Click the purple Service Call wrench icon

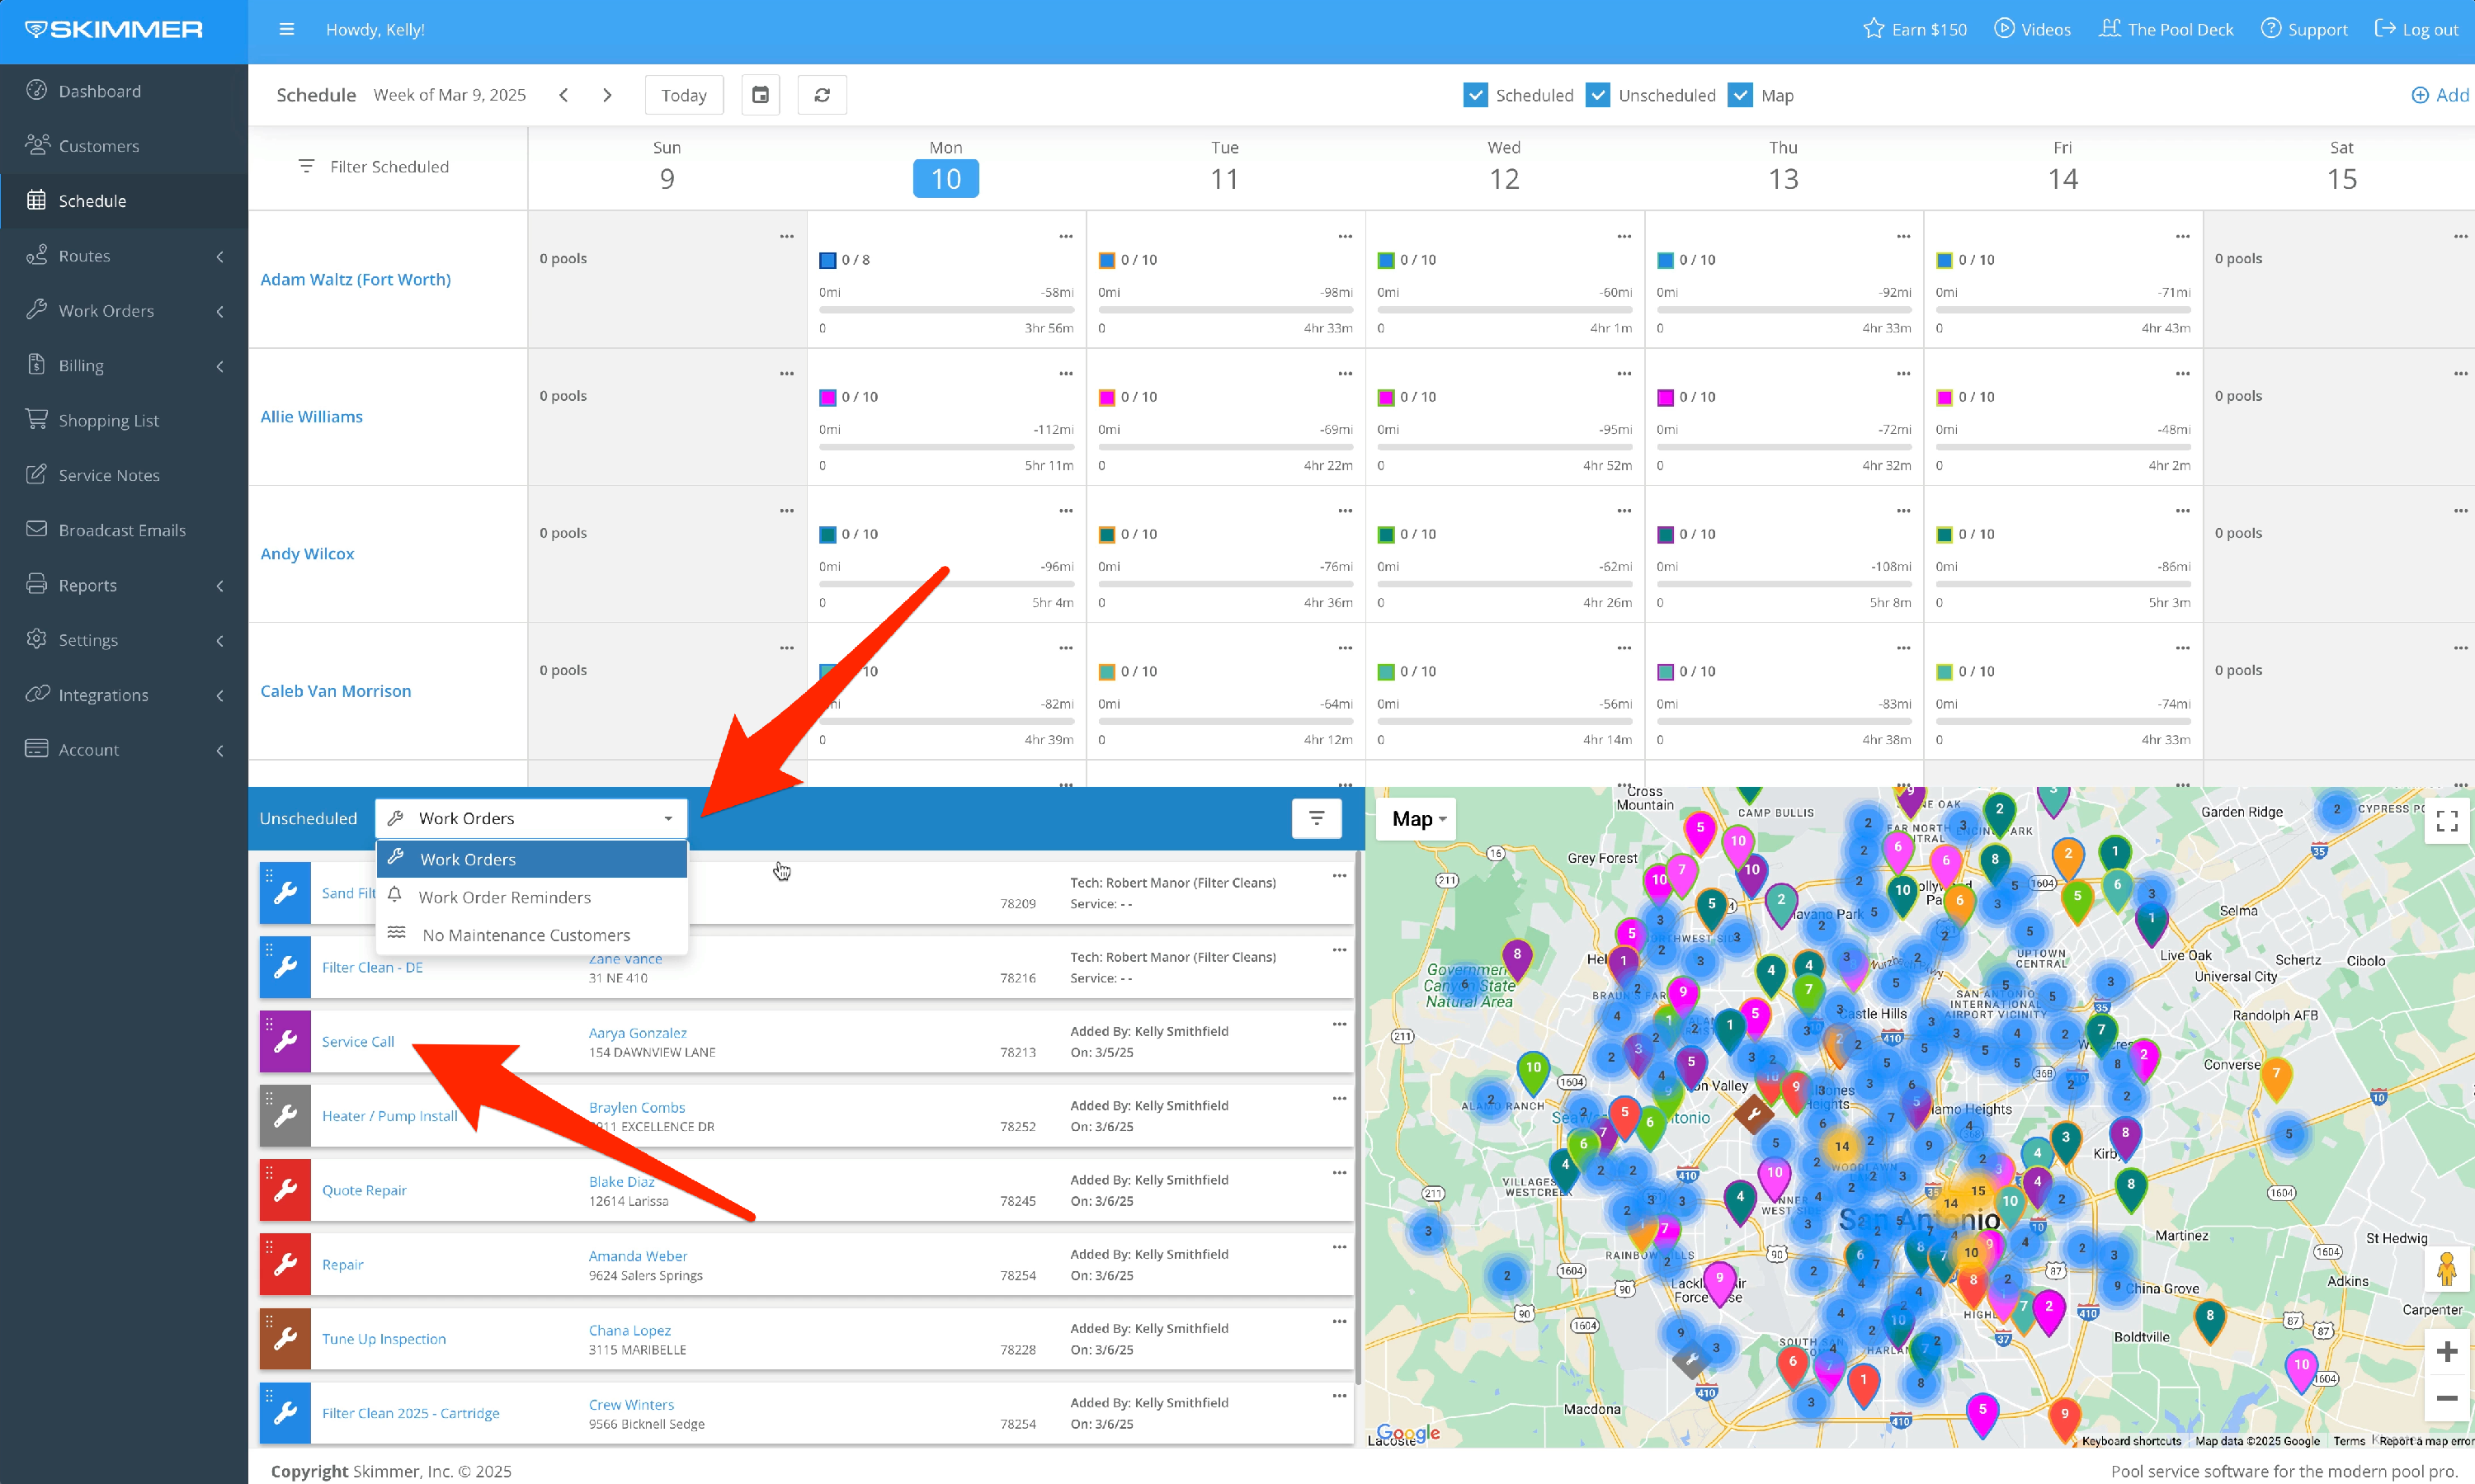pyautogui.click(x=285, y=1041)
